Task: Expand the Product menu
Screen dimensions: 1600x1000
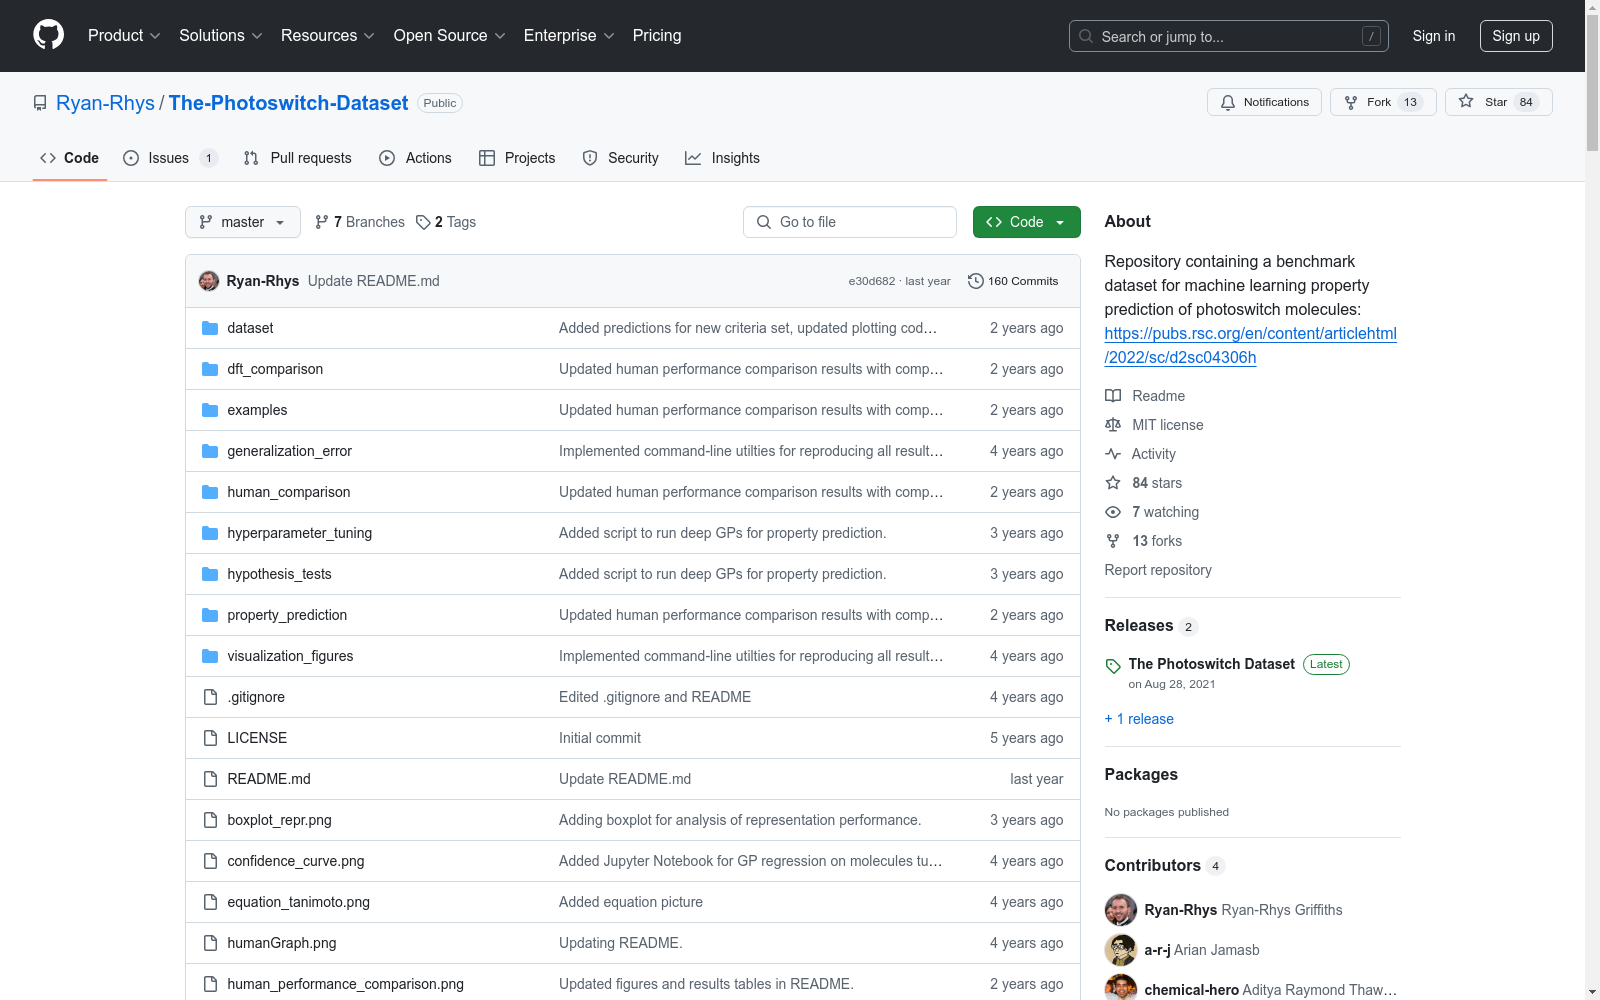Action: tap(124, 35)
